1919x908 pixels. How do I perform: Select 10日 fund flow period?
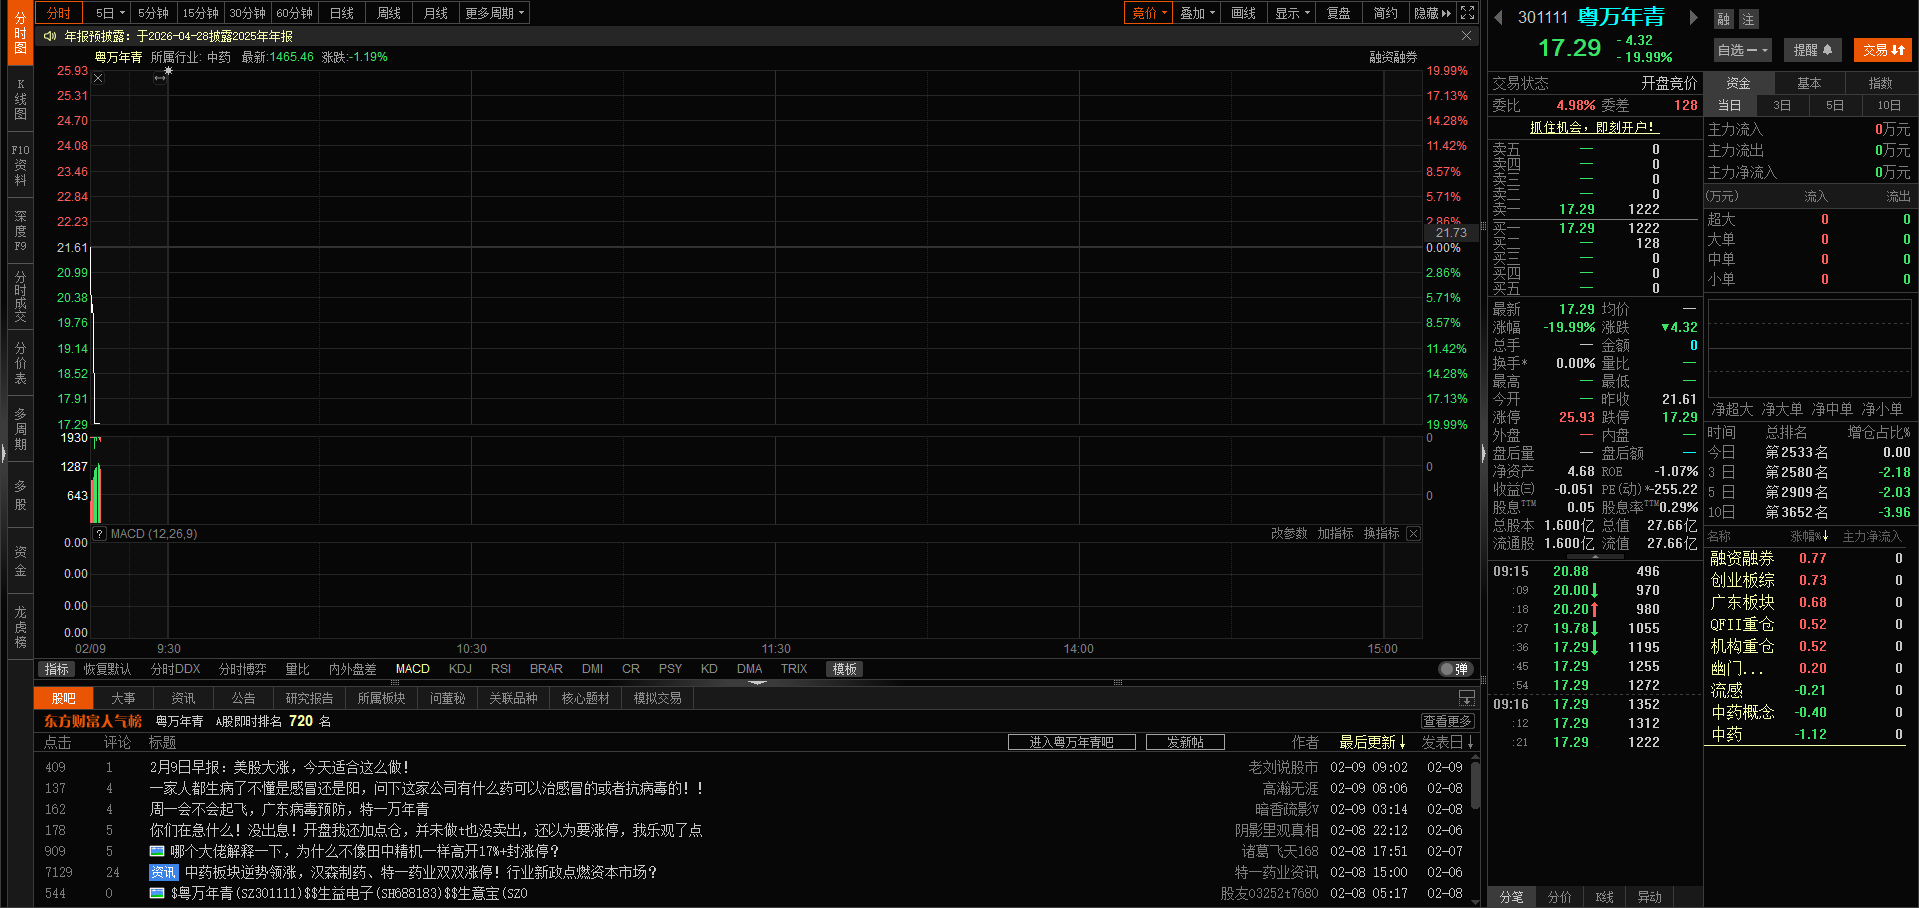[x=1889, y=105]
